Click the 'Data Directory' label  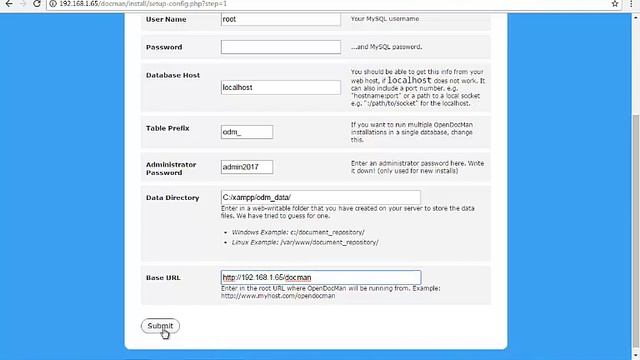[x=173, y=198]
